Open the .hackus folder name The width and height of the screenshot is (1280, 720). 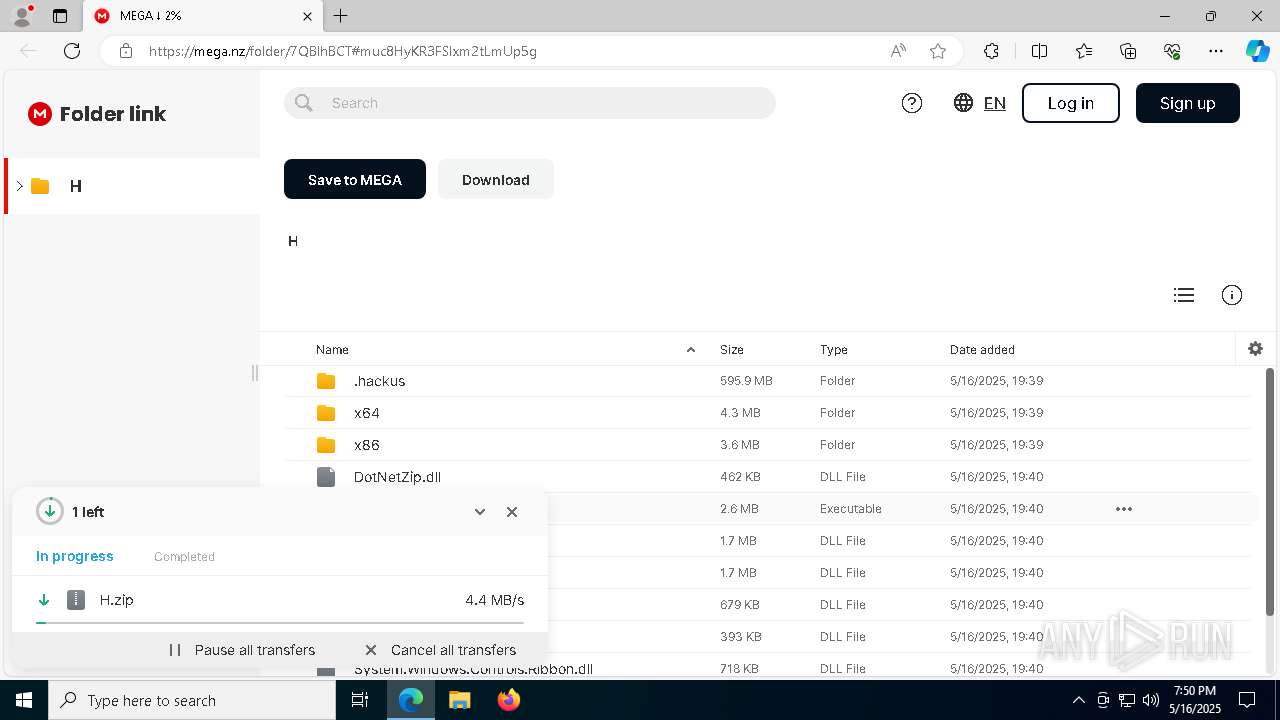(379, 381)
